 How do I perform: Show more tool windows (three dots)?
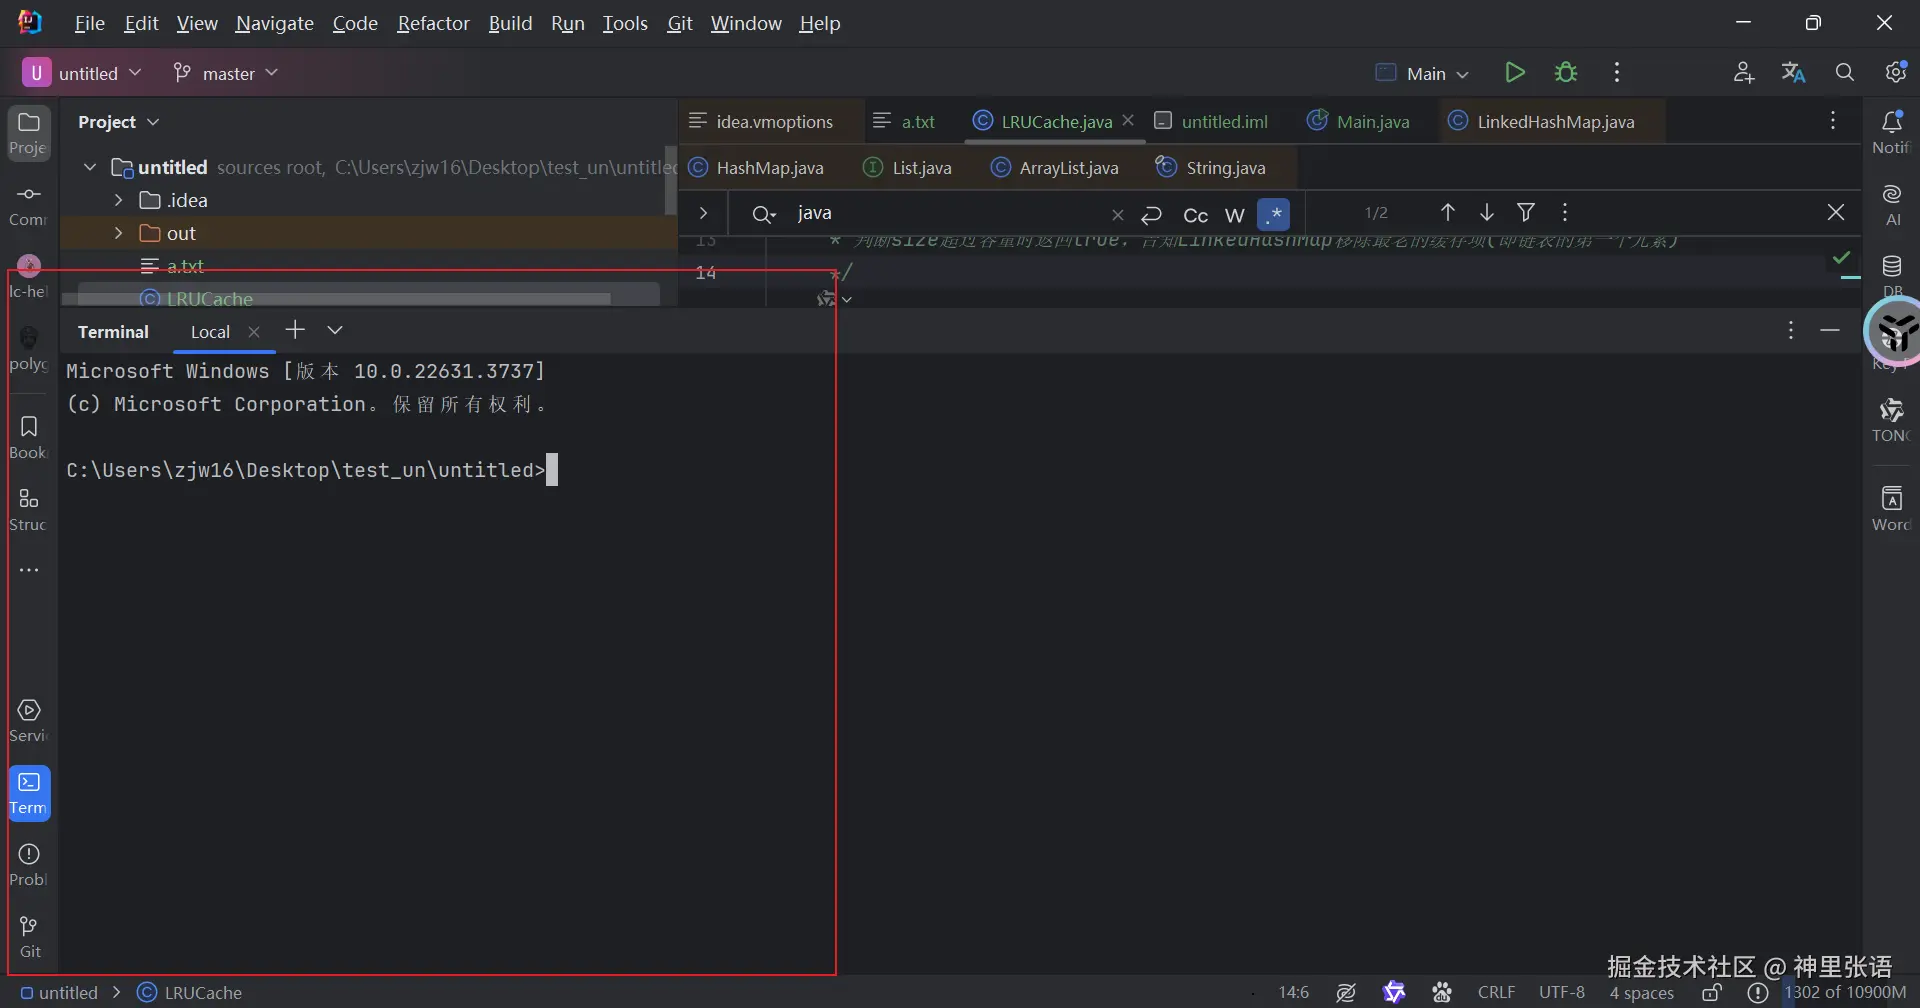[x=29, y=570]
